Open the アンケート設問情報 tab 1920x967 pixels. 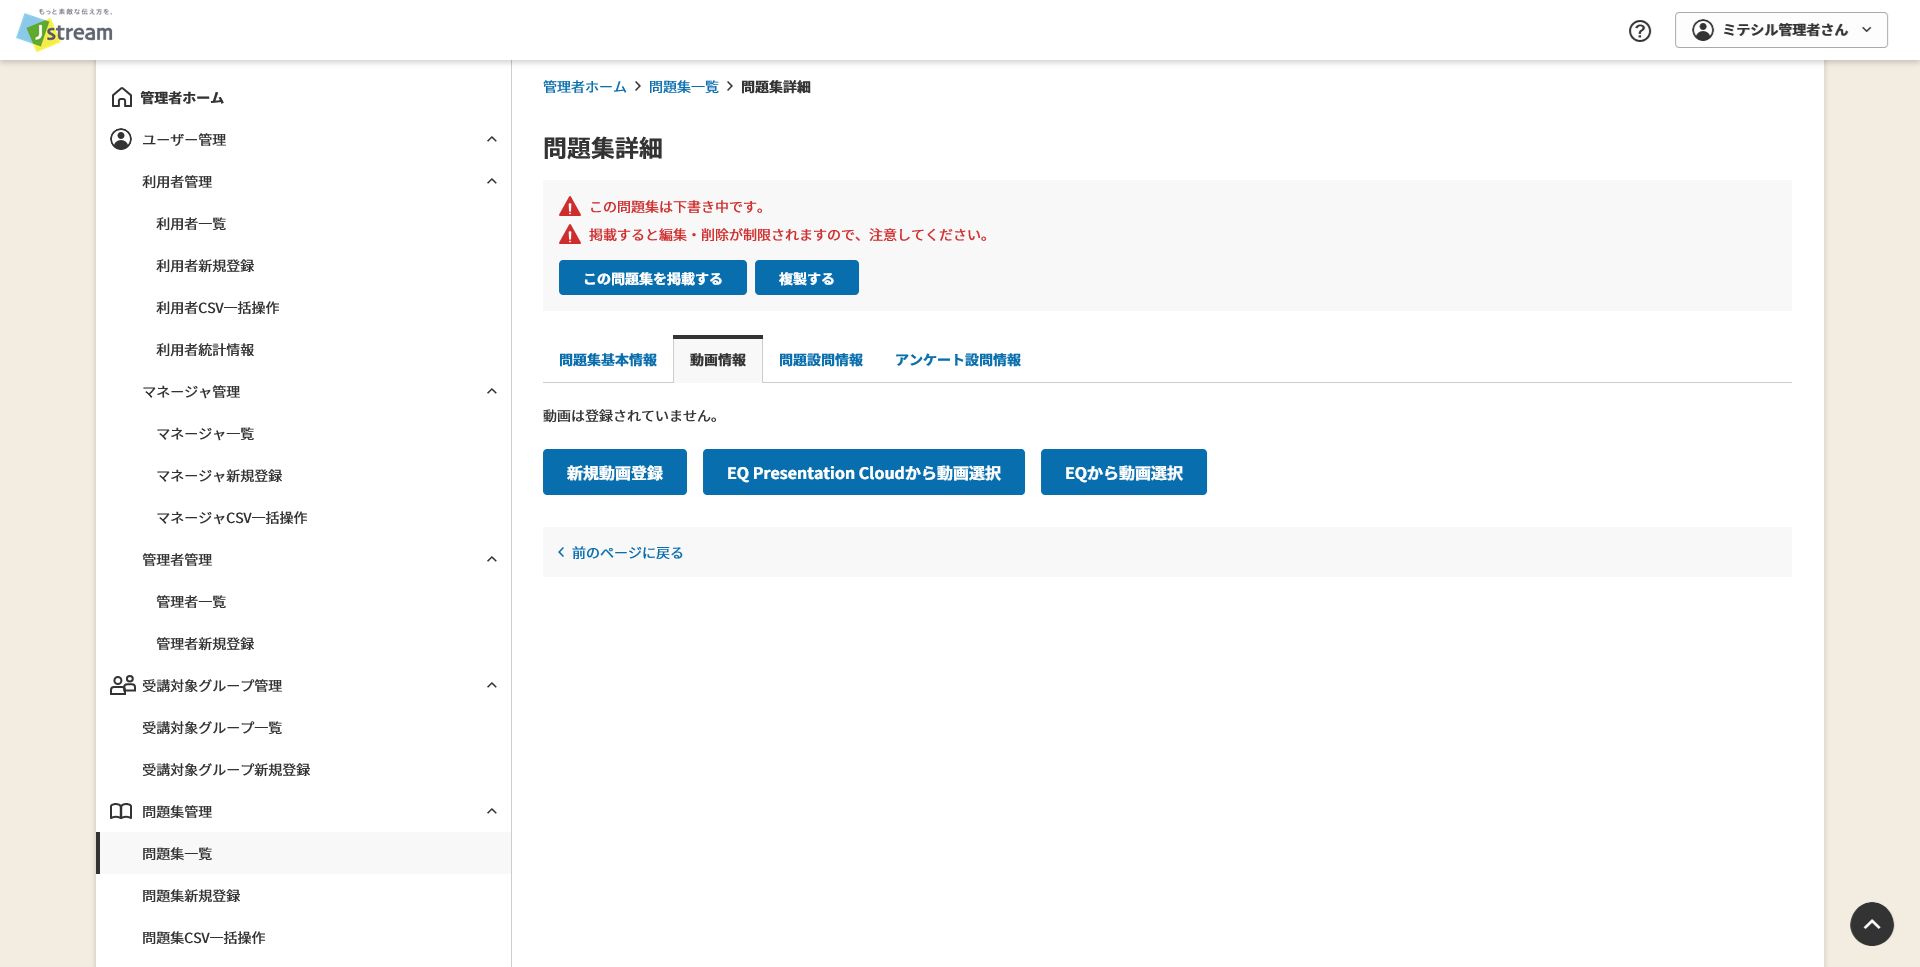tap(958, 360)
